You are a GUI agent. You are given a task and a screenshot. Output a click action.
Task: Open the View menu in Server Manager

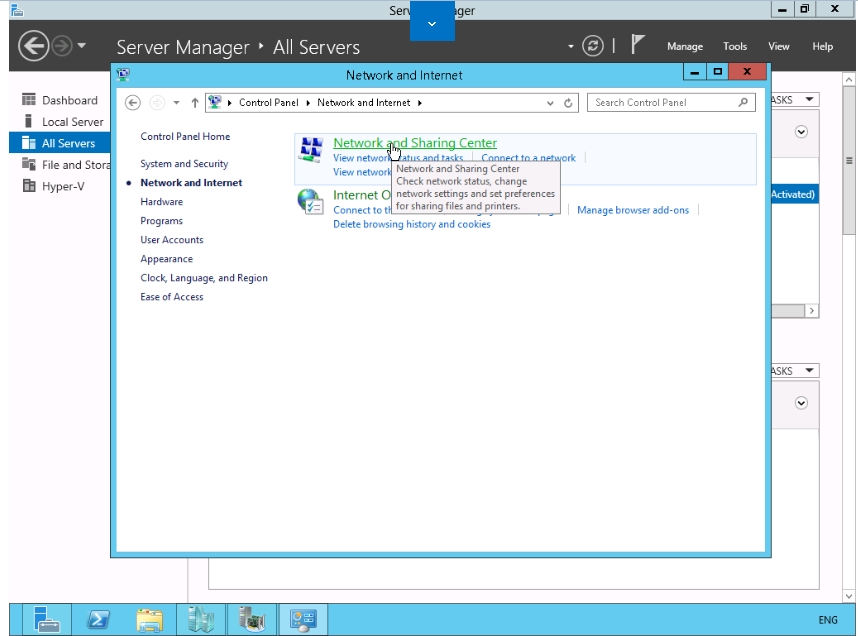click(779, 47)
